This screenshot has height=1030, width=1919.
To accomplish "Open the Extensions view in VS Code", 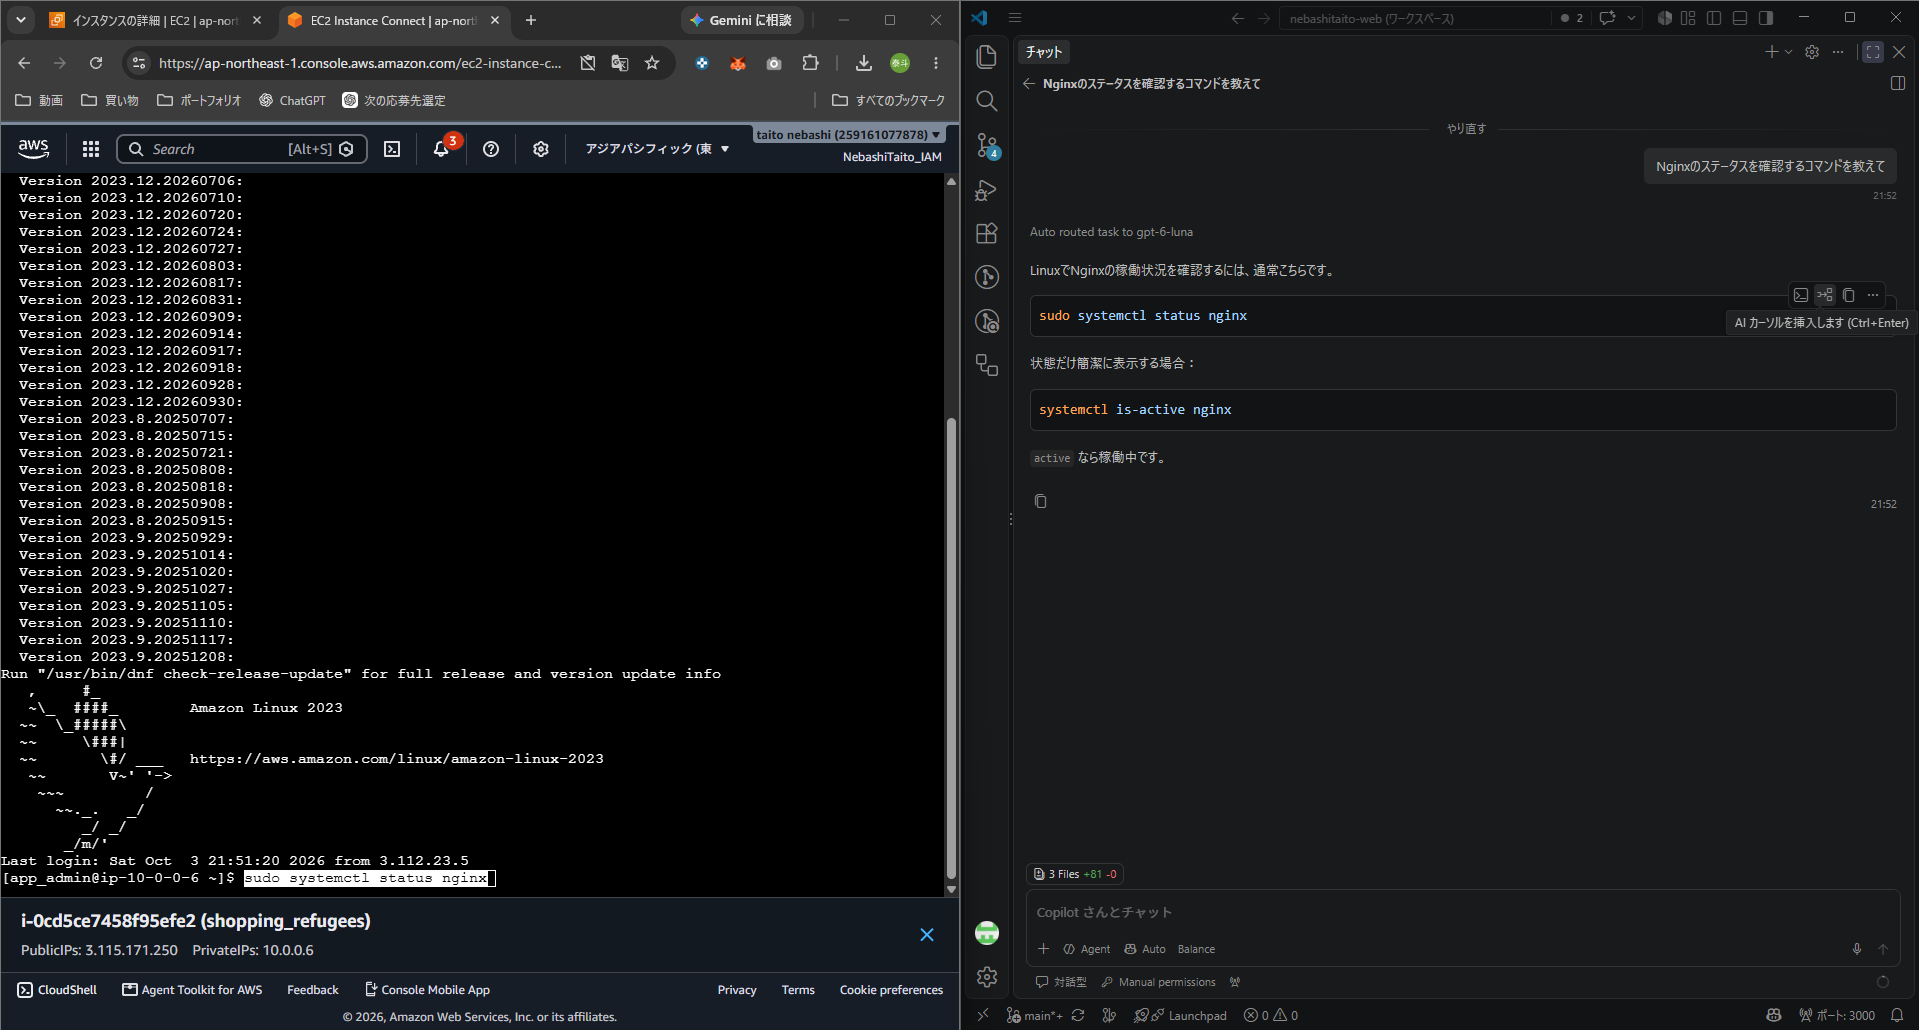I will pos(987,234).
